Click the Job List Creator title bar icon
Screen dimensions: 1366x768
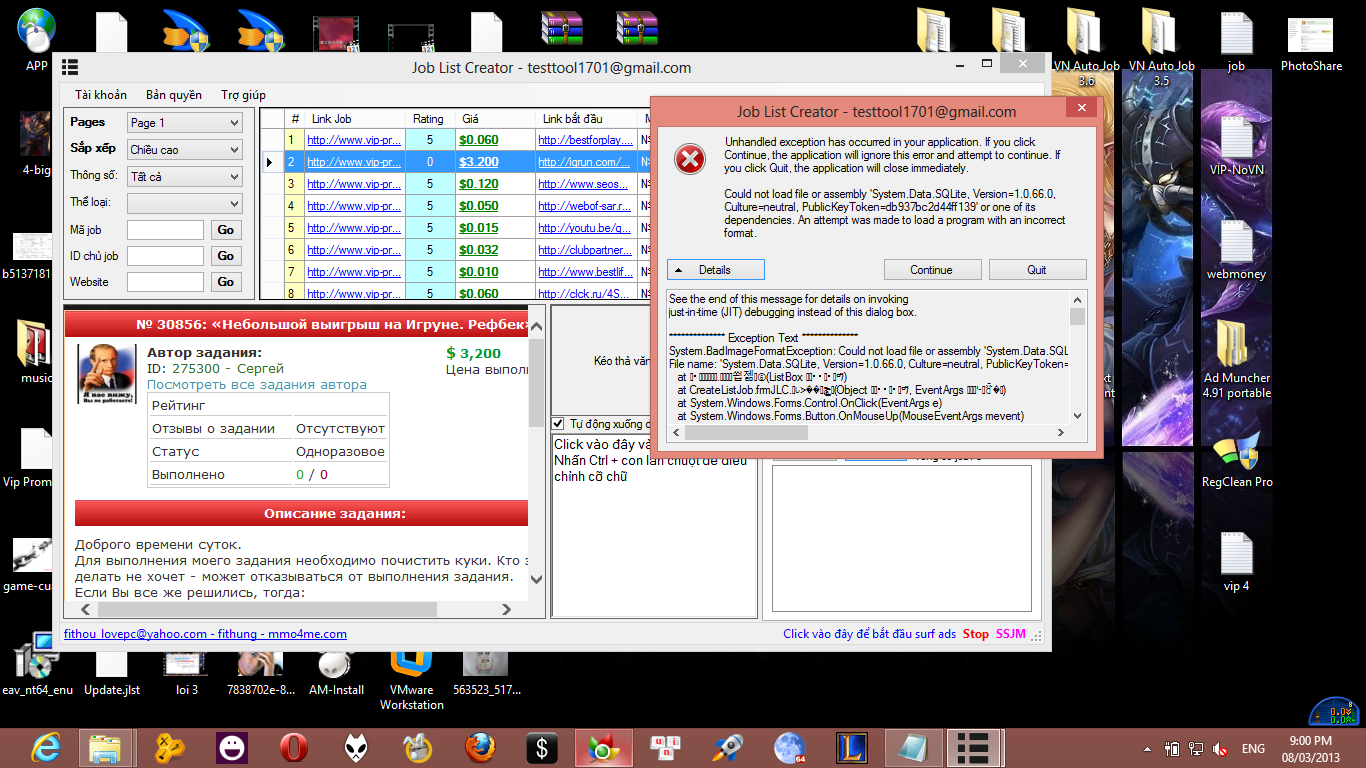coord(70,68)
